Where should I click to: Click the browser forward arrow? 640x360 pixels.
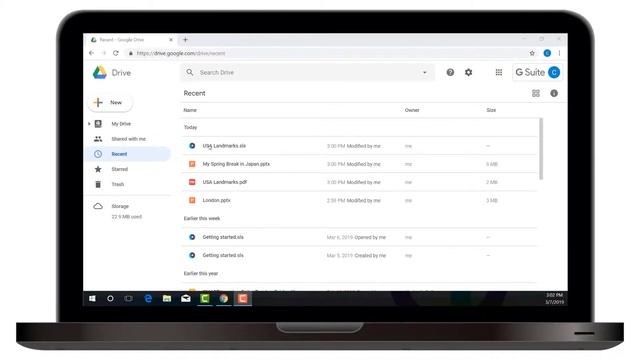(x=104, y=53)
